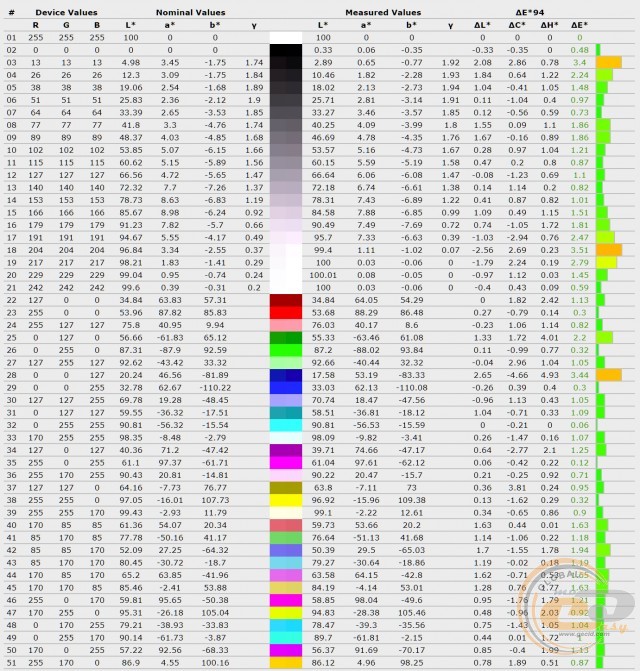Screen dimensions: 640x671
Task: Click the ΔC* column header
Action: point(517,25)
